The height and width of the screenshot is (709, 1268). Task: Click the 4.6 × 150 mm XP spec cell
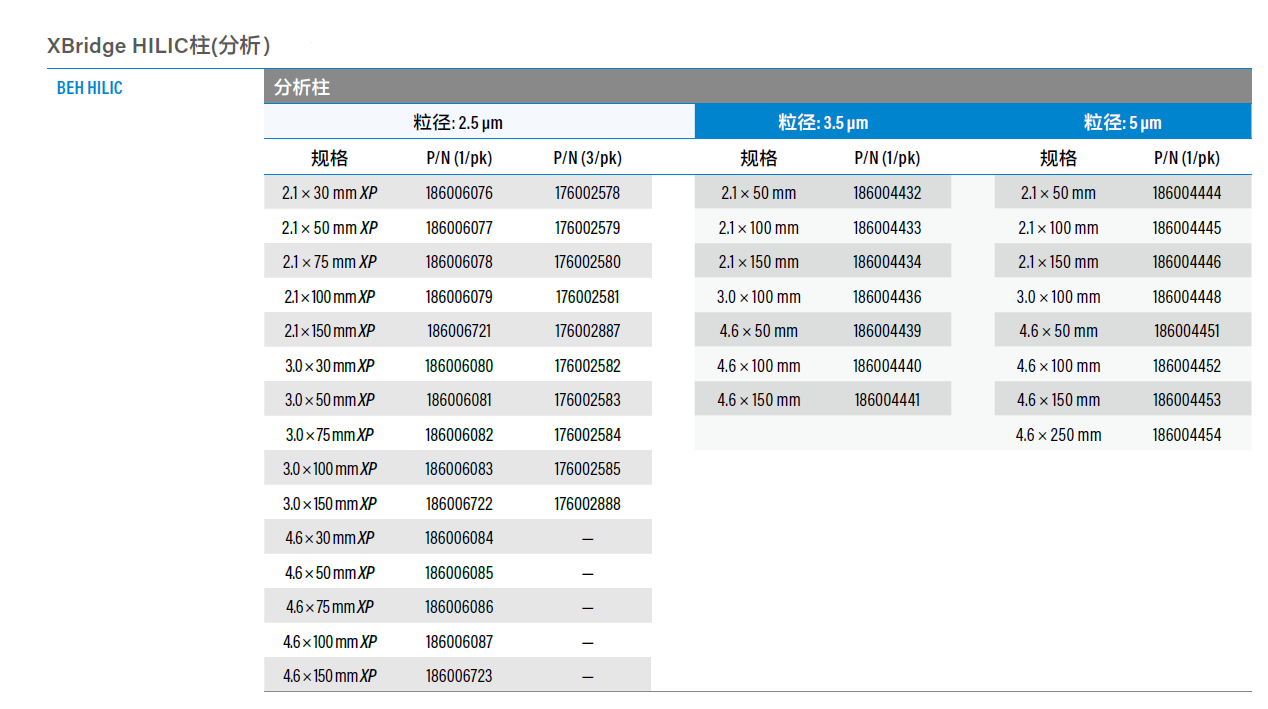pos(330,676)
